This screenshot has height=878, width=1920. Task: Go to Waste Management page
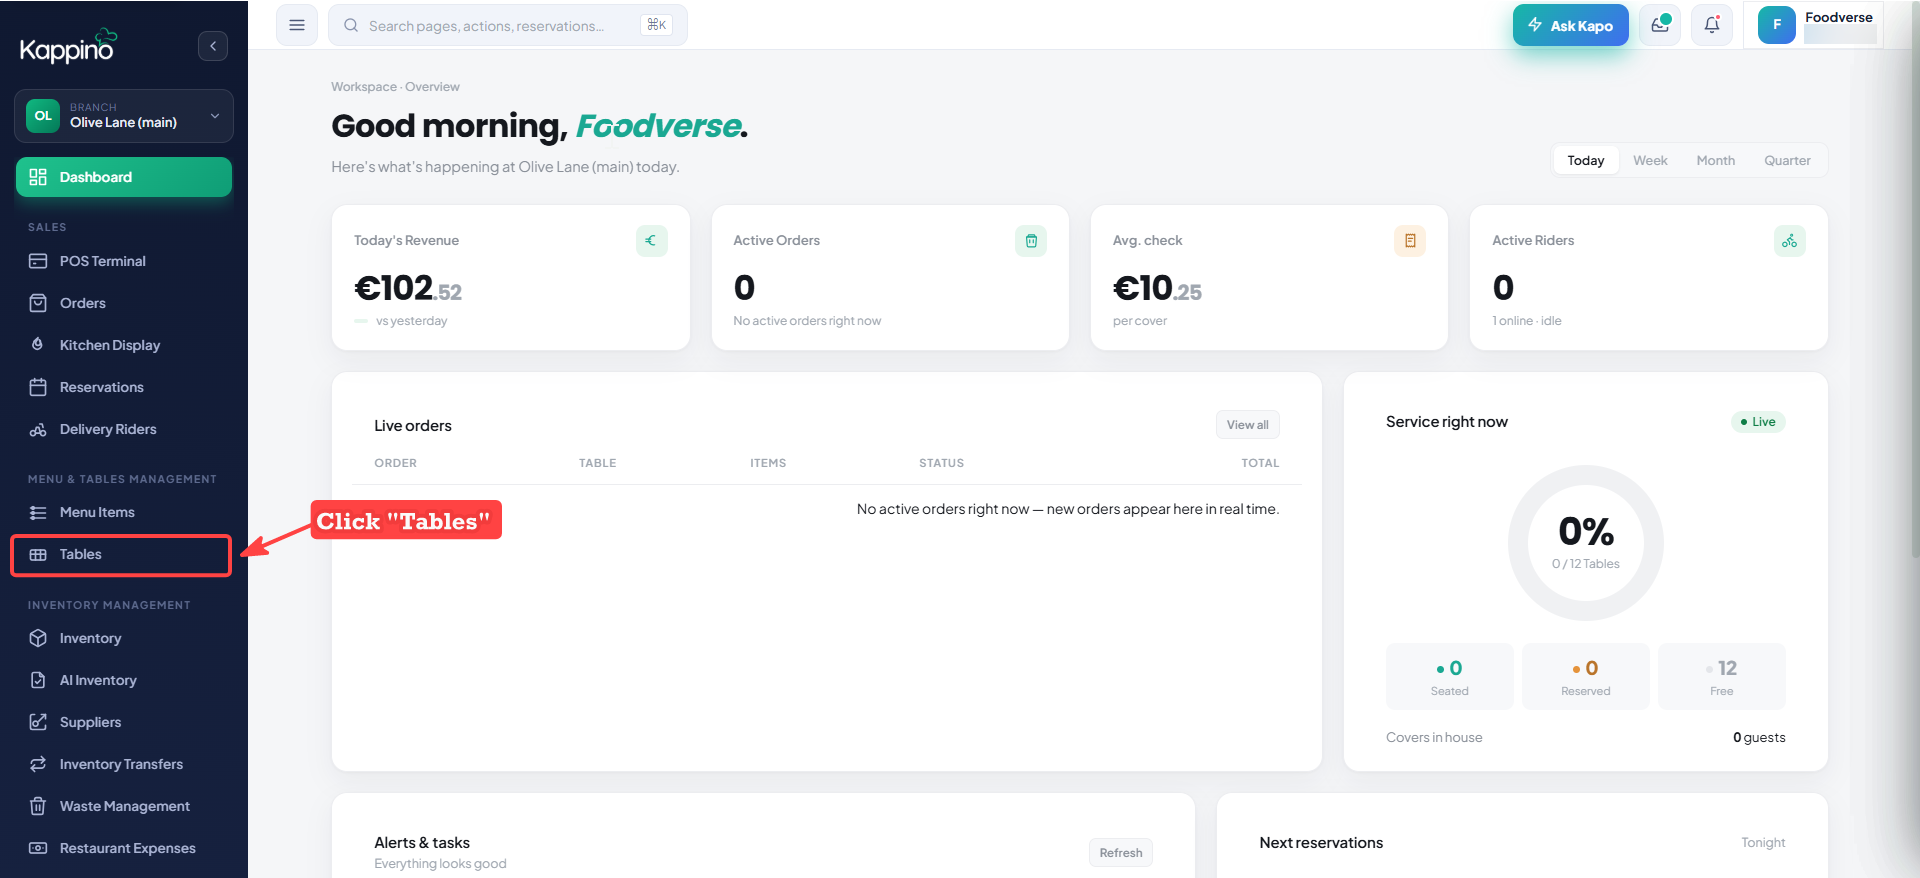[124, 806]
